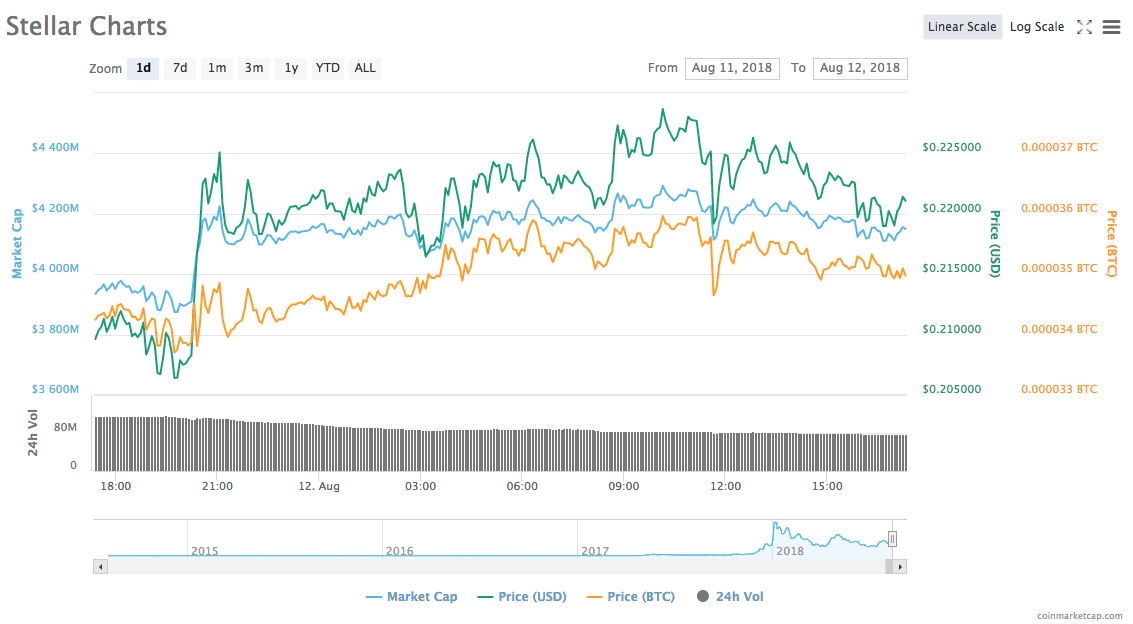Click the left arrow of range scrollbar
This screenshot has width=1133, height=624.
click(100, 566)
